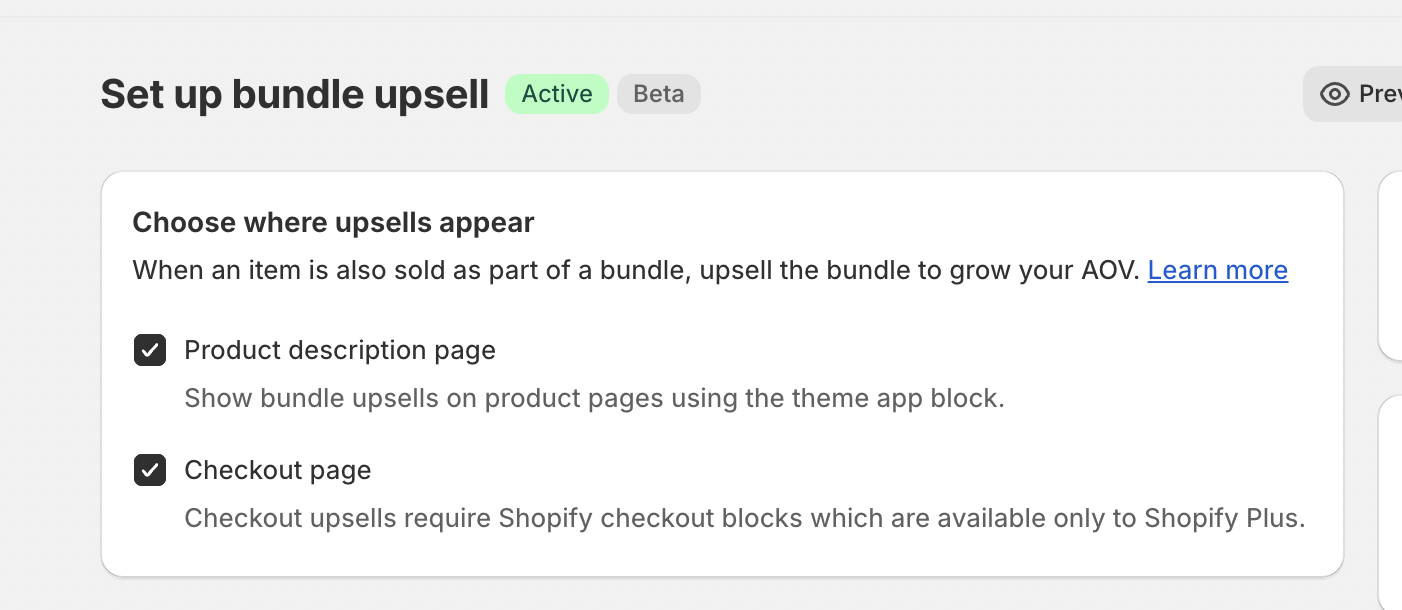The width and height of the screenshot is (1402, 610).
Task: Click the "Checkout page" label text
Action: click(x=278, y=470)
